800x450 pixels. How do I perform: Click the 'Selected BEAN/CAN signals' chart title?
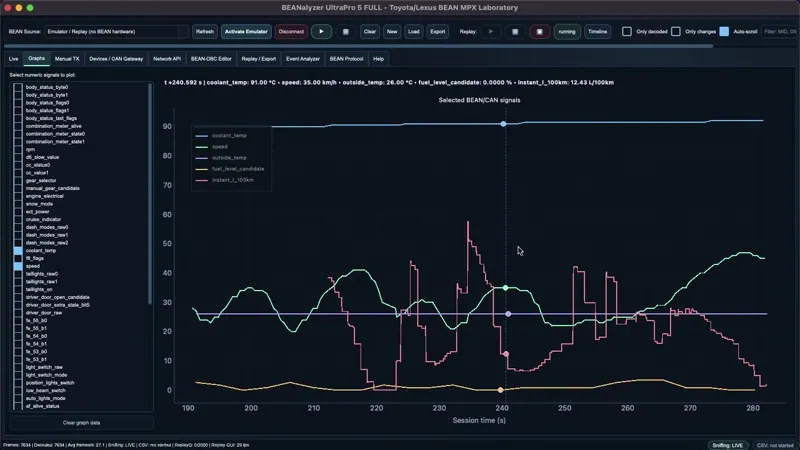[x=480, y=100]
